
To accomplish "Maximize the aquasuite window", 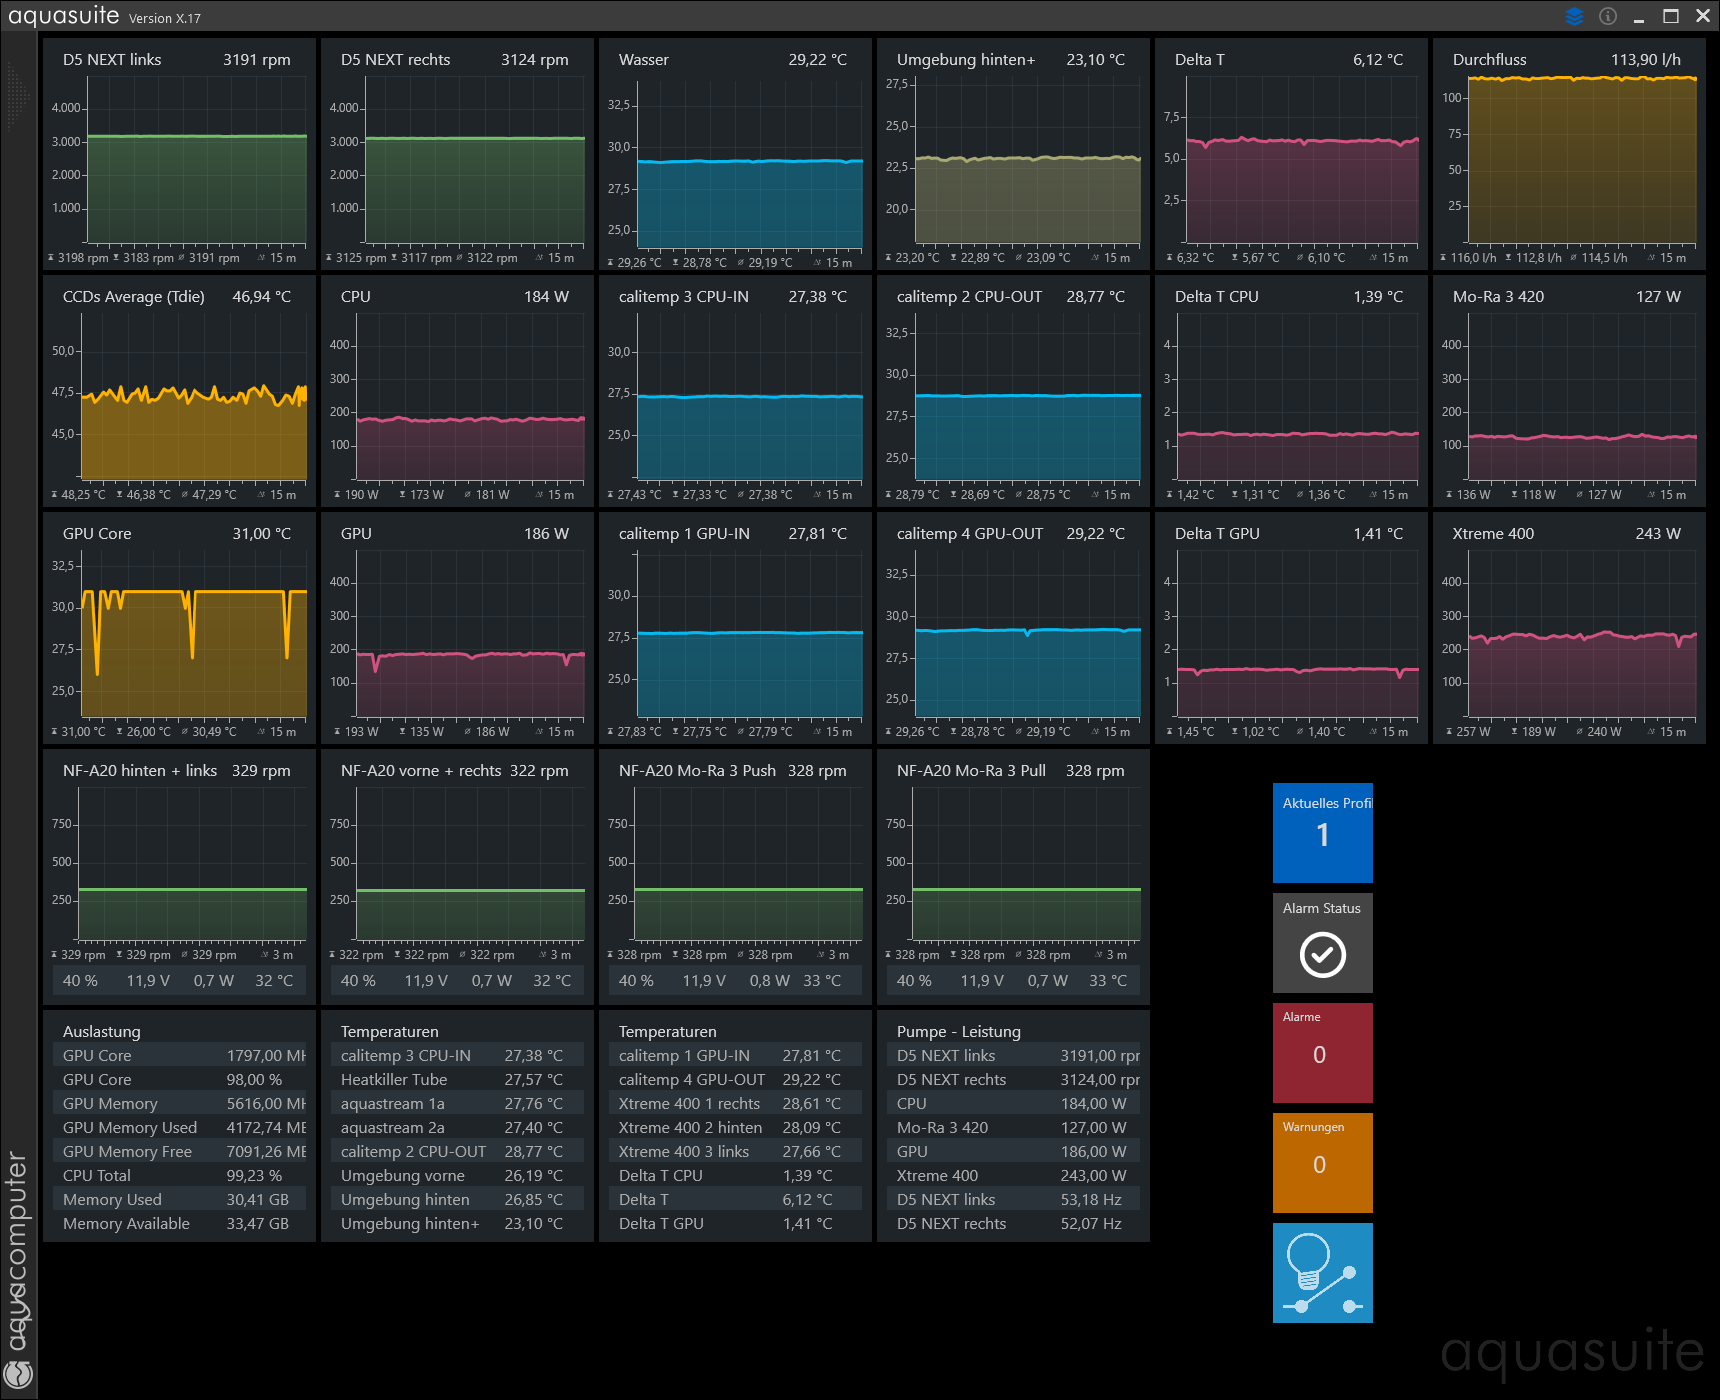I will (x=1671, y=16).
